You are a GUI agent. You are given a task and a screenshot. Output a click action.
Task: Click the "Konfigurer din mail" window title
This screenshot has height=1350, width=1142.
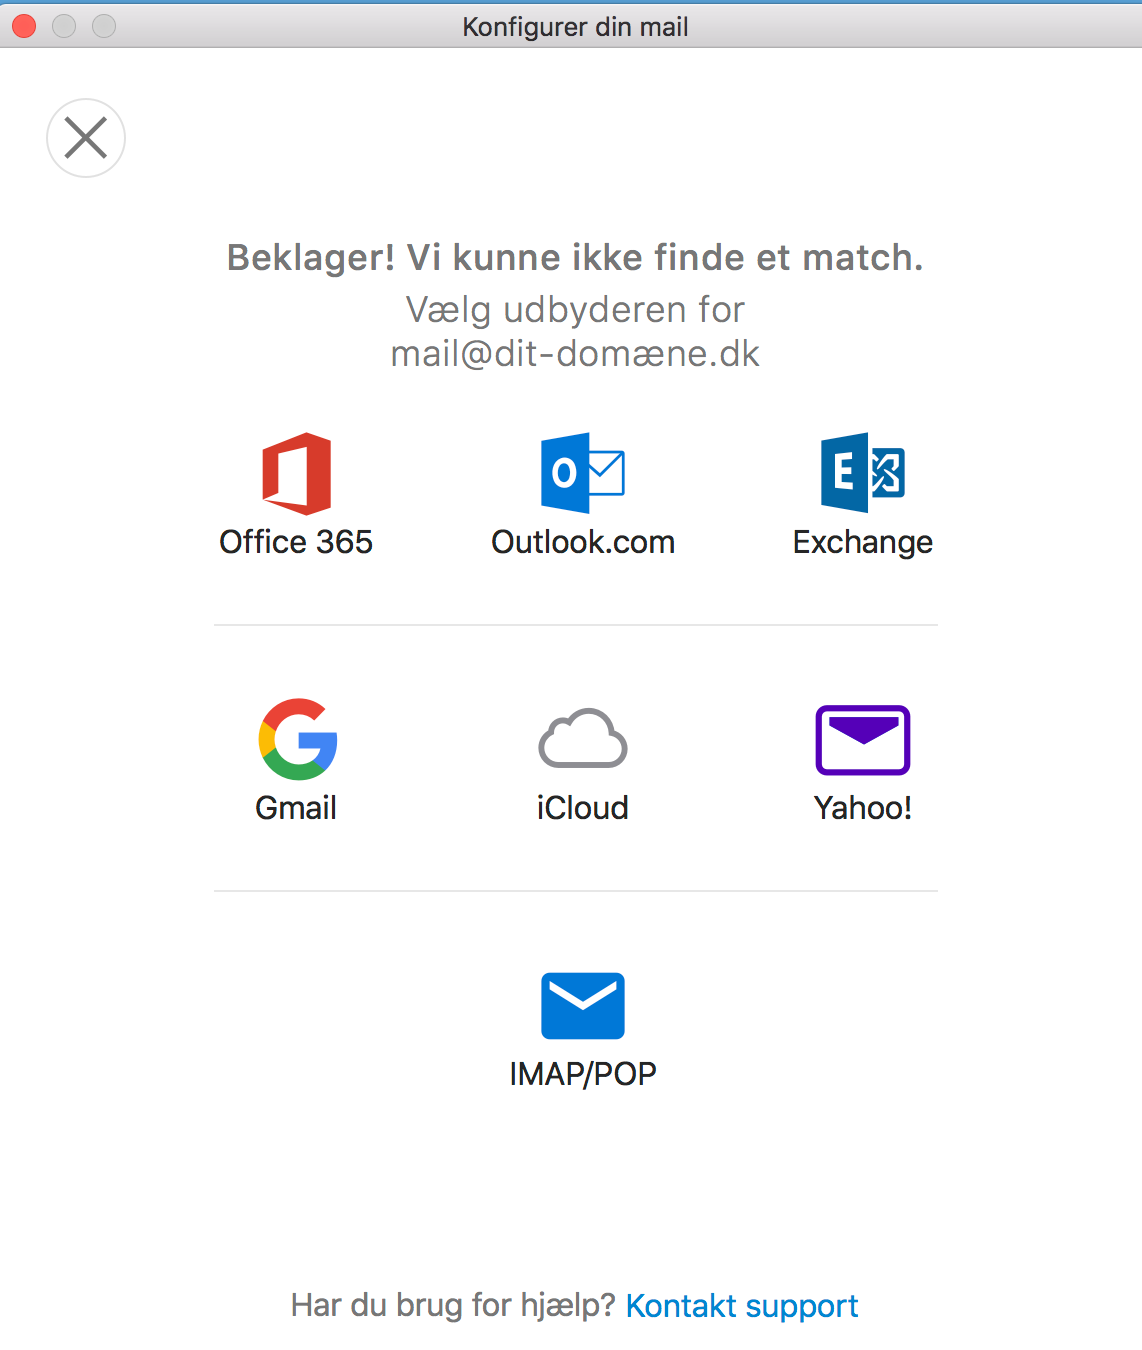[575, 27]
